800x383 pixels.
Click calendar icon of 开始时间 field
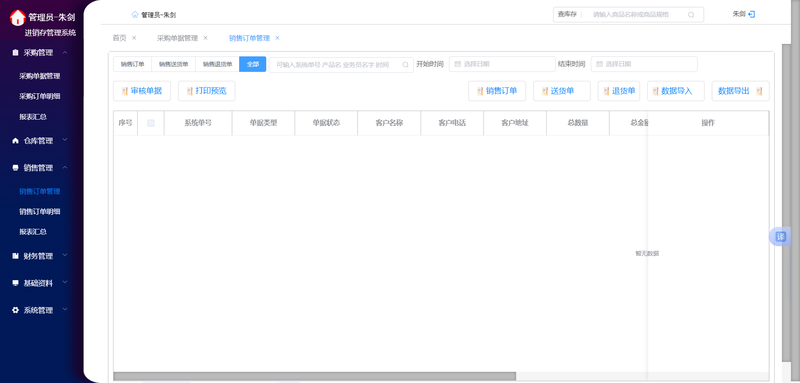tap(457, 64)
